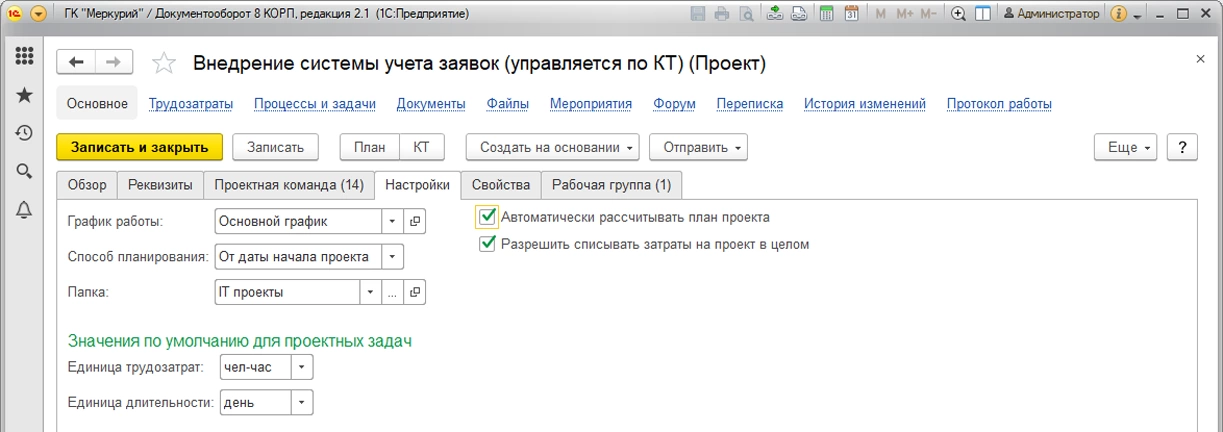
Task: Open the calendar icon in title bar
Action: tap(852, 14)
